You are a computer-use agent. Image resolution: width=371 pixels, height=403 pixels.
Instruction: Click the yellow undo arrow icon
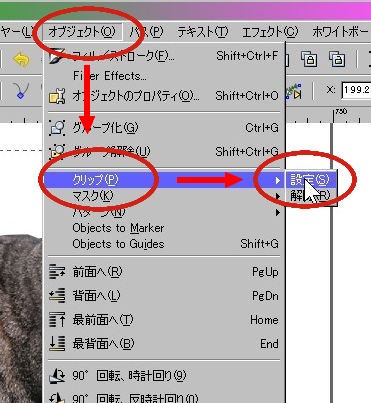click(x=21, y=60)
